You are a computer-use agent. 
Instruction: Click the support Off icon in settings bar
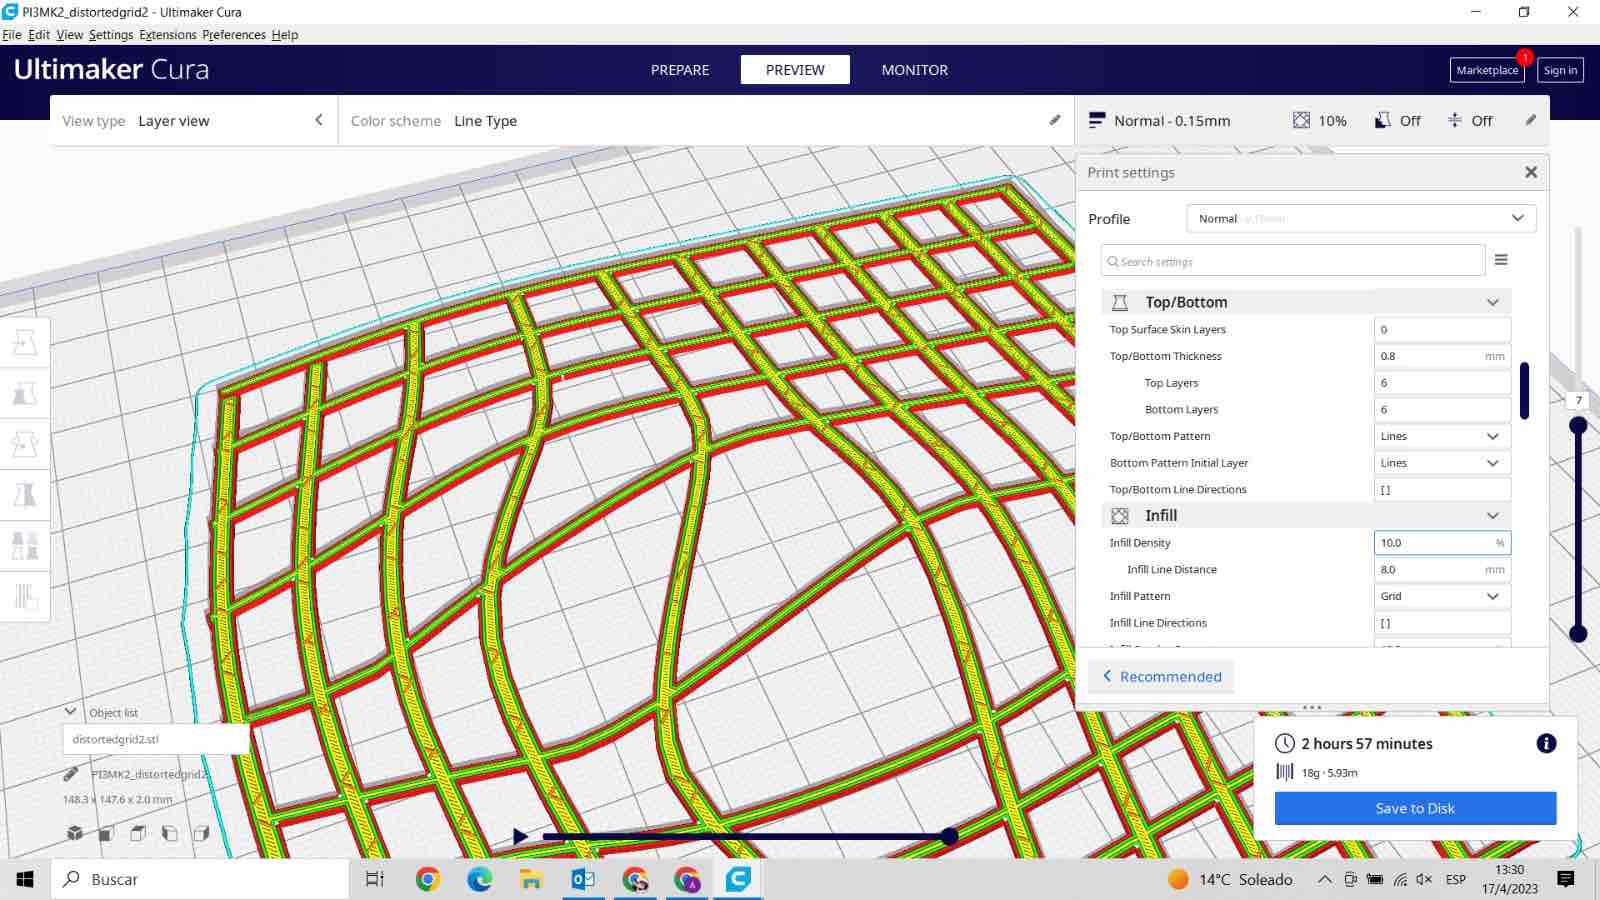[1383, 120]
